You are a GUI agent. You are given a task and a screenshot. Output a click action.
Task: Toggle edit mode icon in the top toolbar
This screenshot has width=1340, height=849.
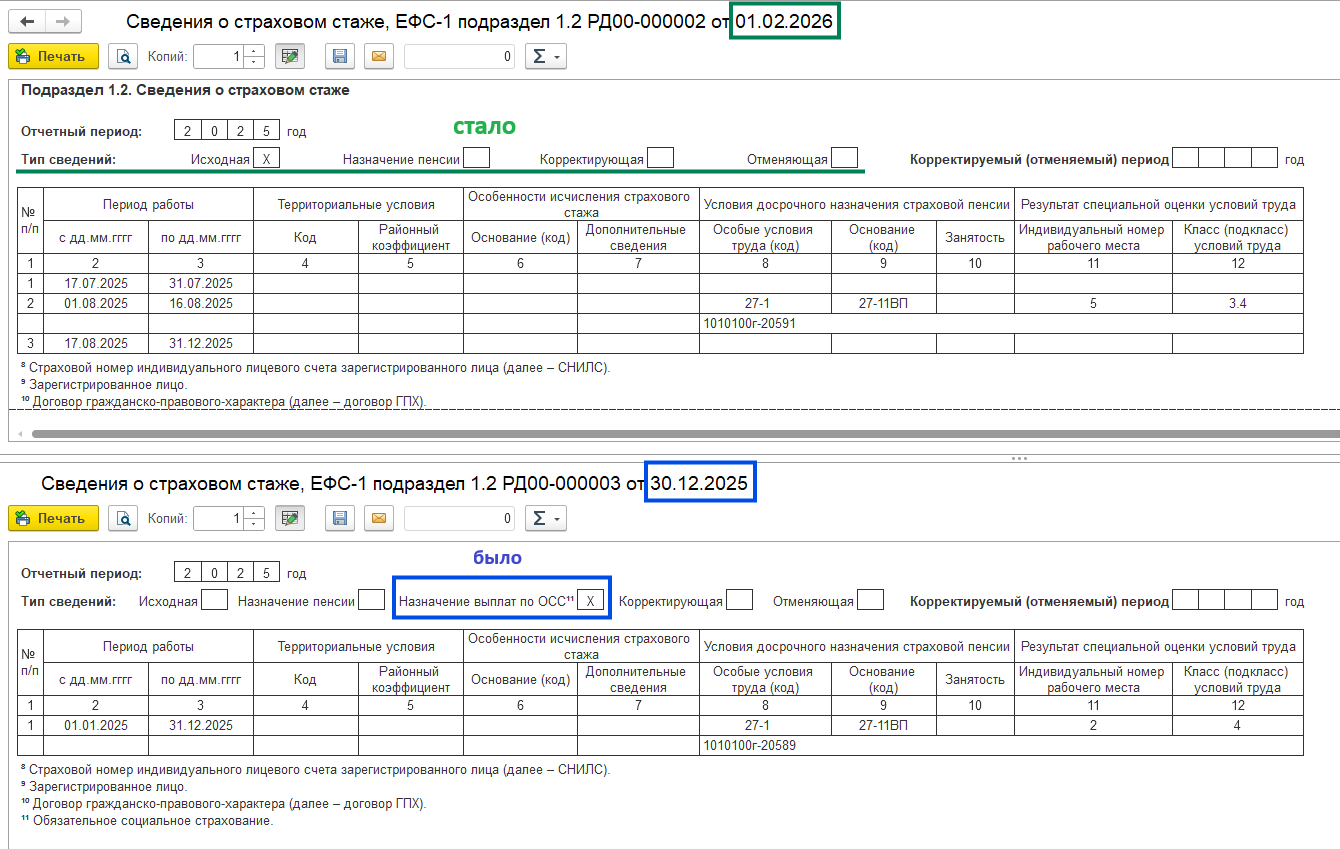pyautogui.click(x=290, y=57)
